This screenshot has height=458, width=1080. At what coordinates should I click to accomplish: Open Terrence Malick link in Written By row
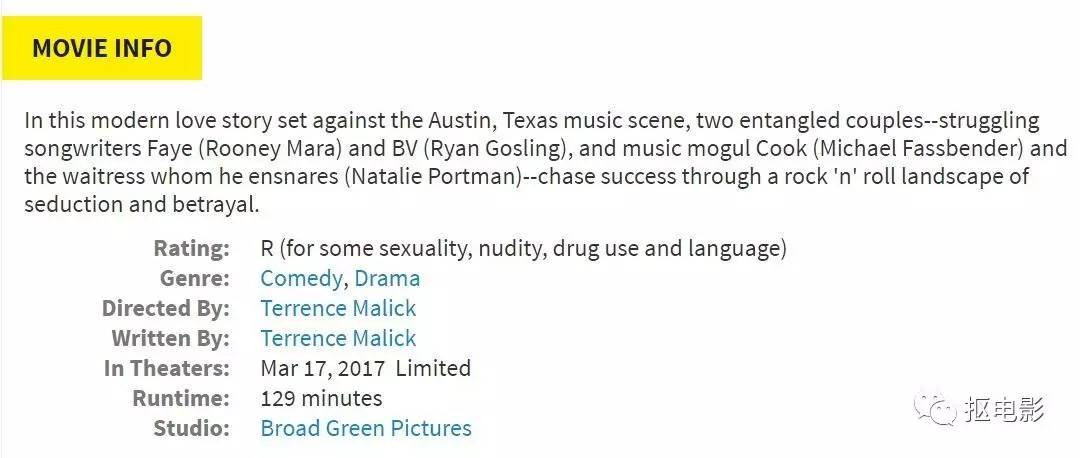338,338
